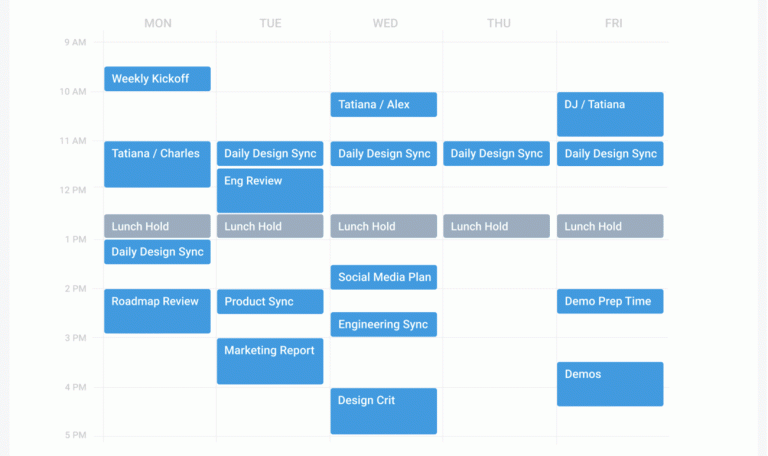Click the FRI day header
Viewport: 768px width, 456px height.
[x=613, y=23]
